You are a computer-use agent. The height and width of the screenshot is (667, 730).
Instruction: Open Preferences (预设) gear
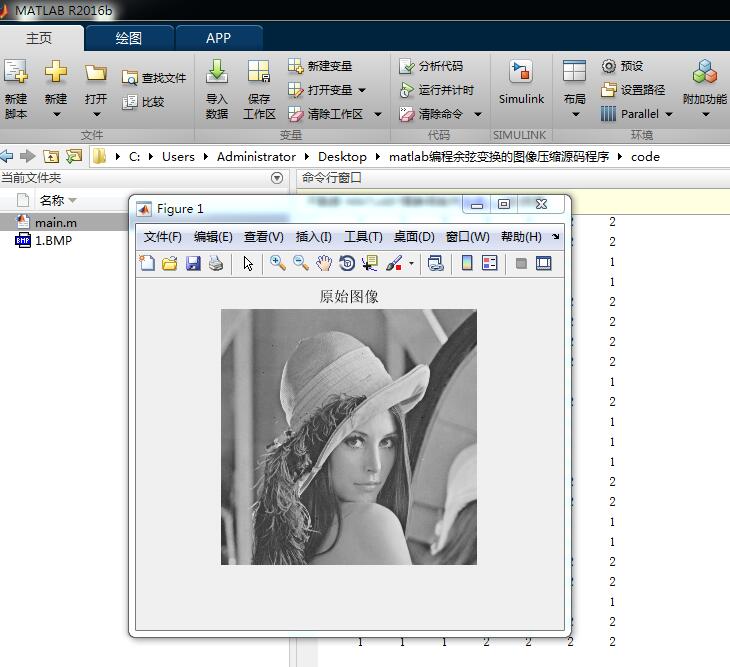tap(622, 66)
